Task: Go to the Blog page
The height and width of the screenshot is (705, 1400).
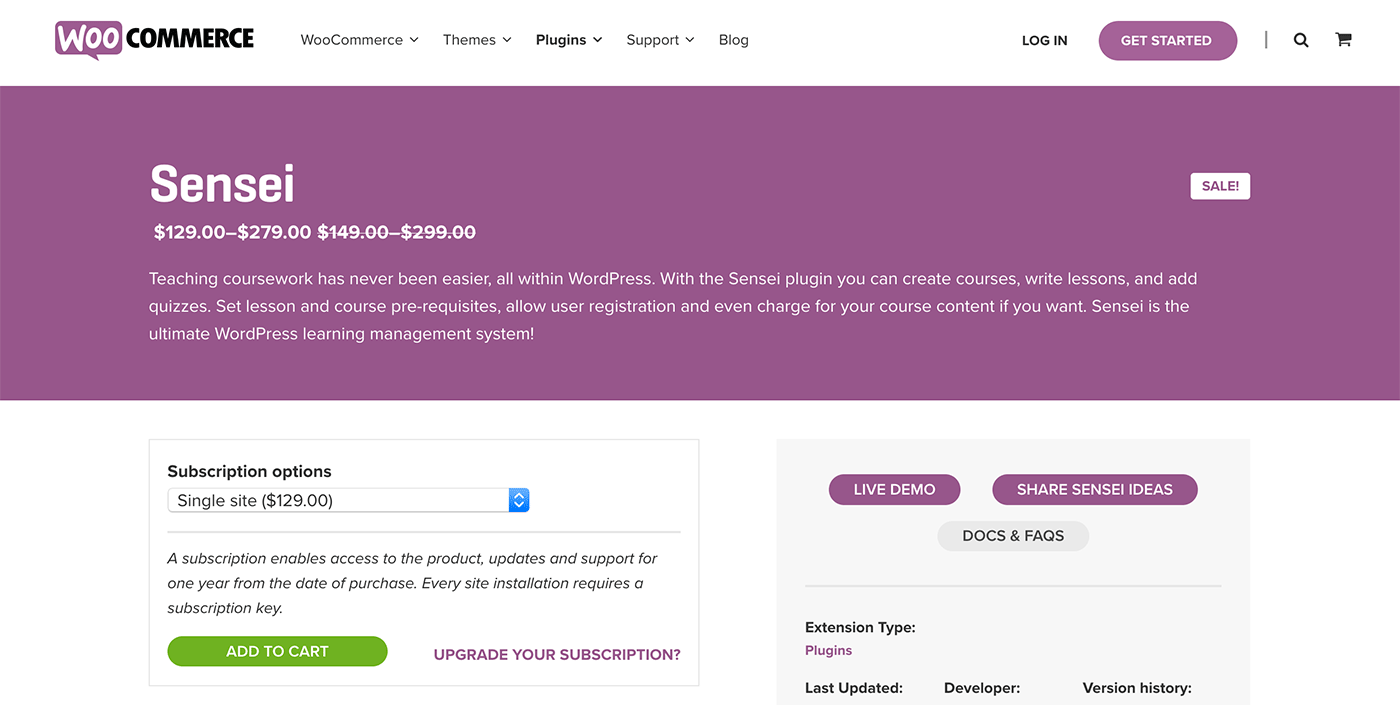Action: (x=734, y=40)
